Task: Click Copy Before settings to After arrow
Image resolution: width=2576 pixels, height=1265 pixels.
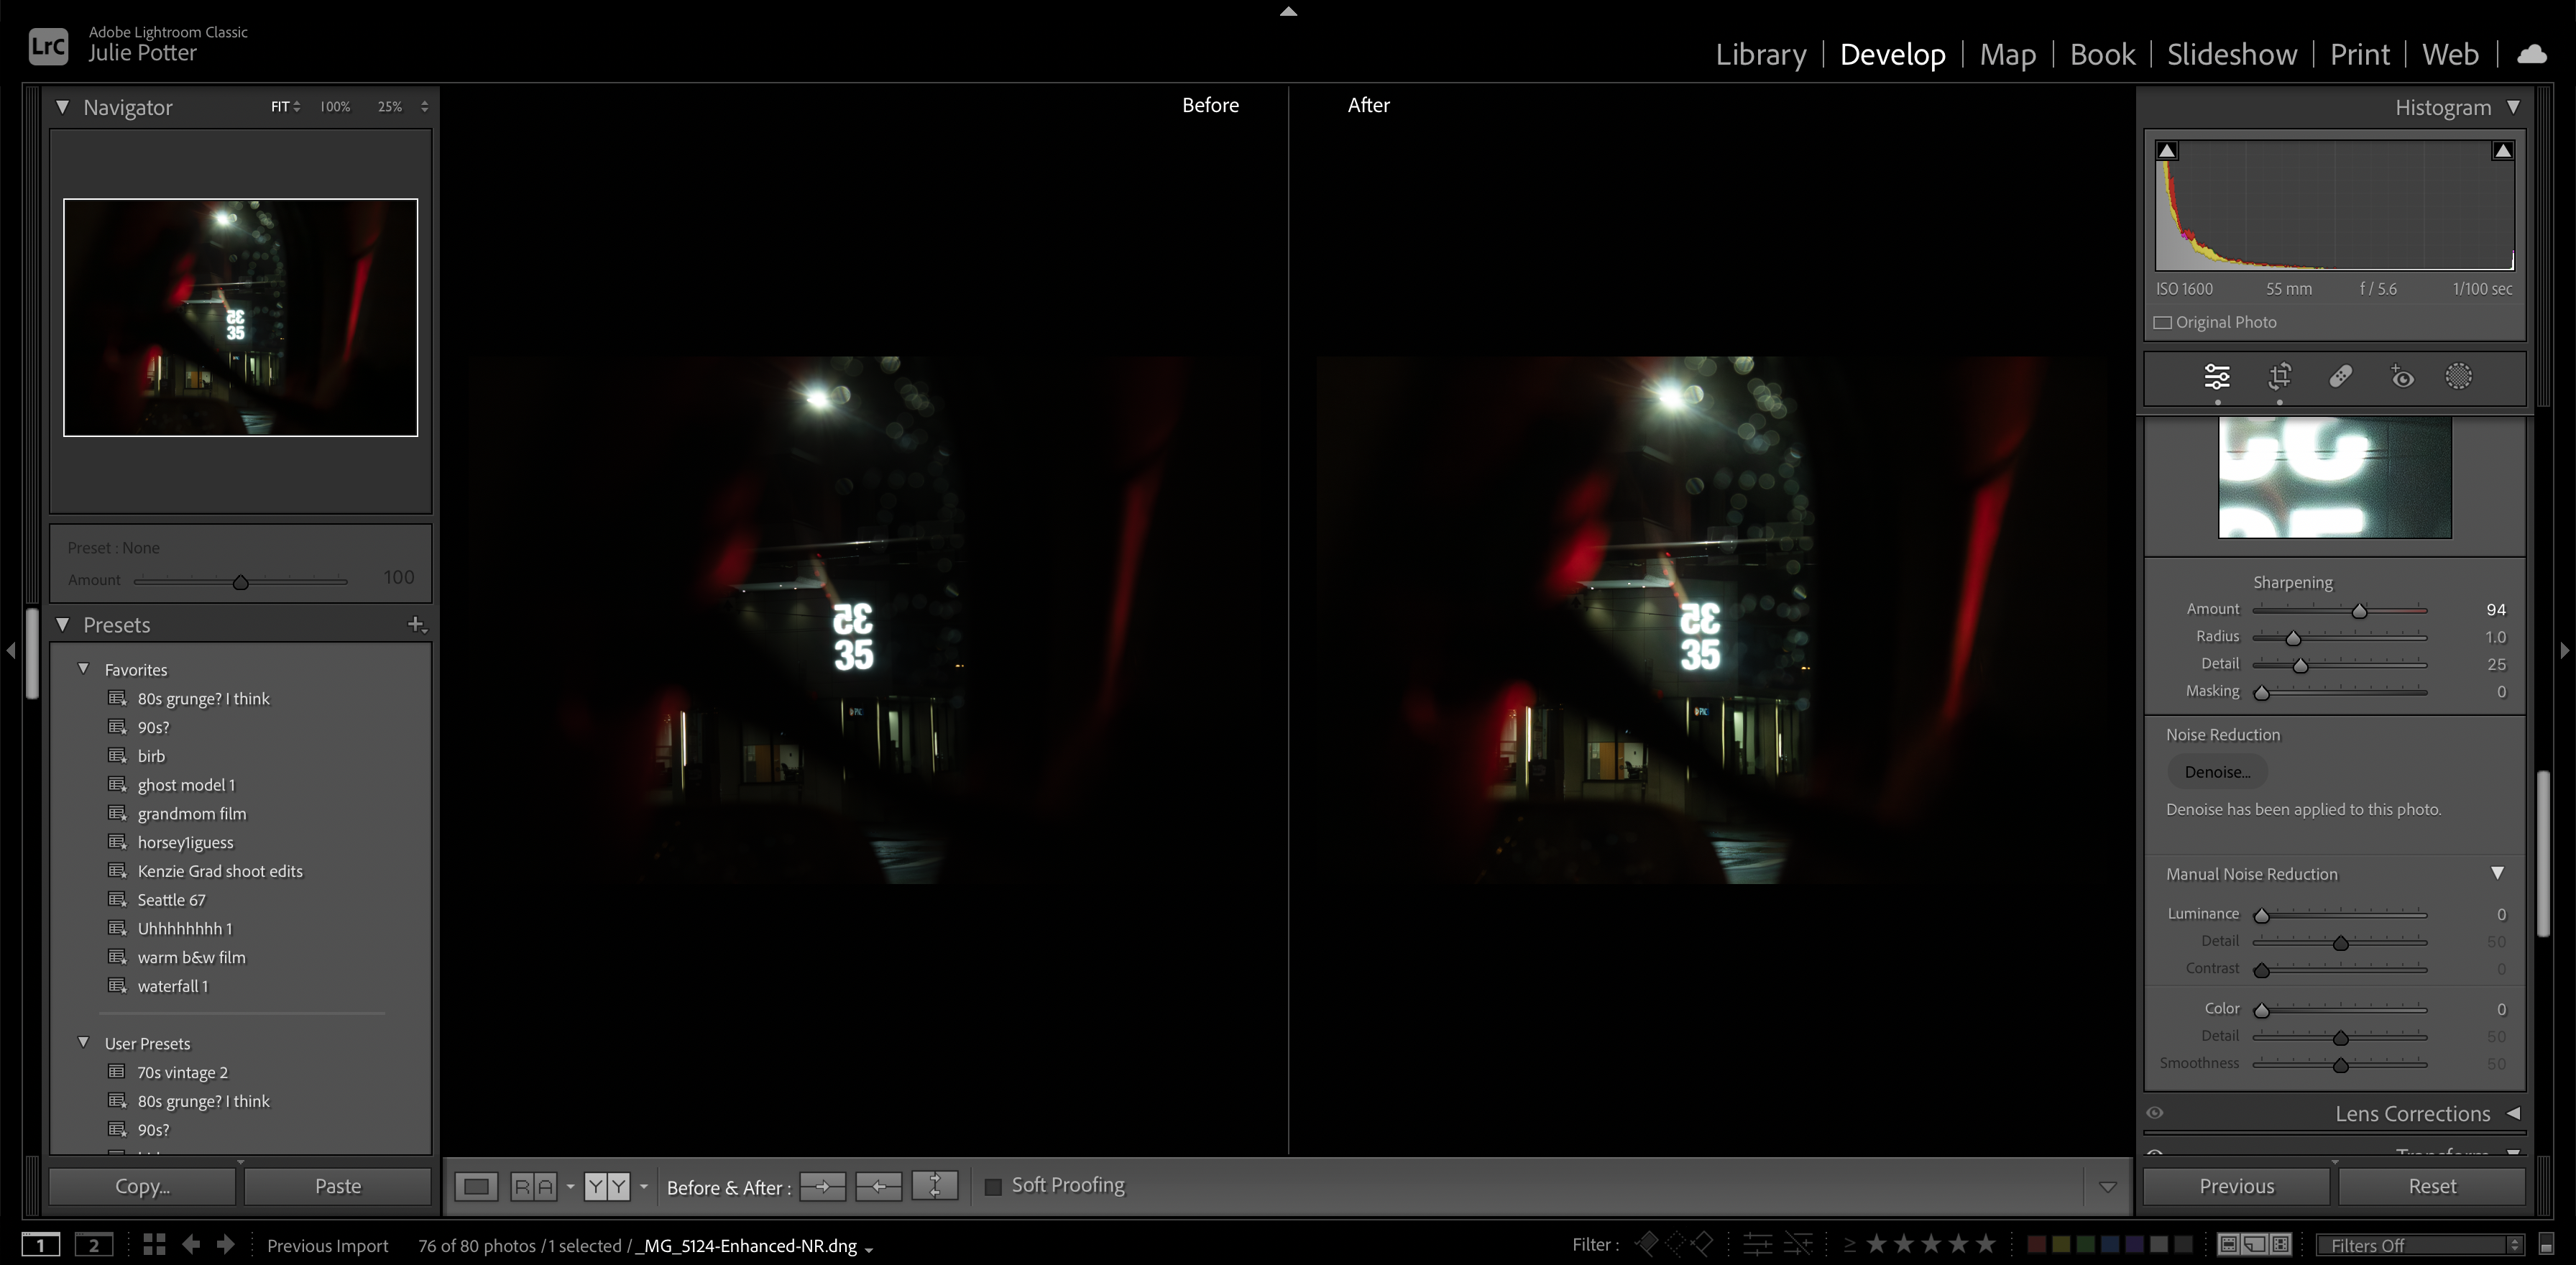Action: tap(822, 1186)
